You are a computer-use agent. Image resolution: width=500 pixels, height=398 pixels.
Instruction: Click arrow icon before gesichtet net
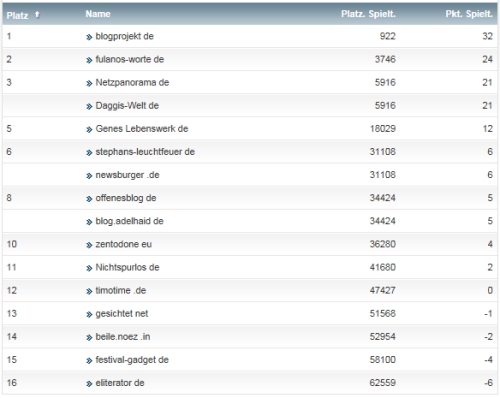[x=89, y=315]
